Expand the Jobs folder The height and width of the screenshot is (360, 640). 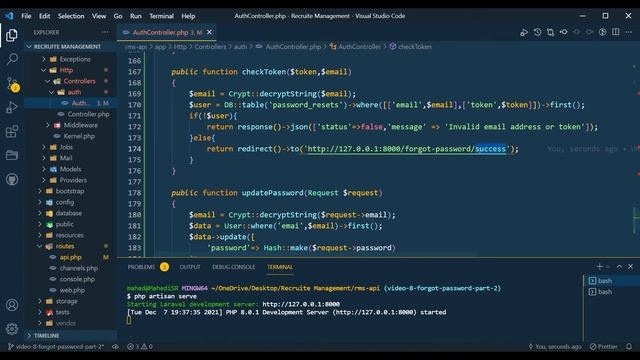point(66,147)
